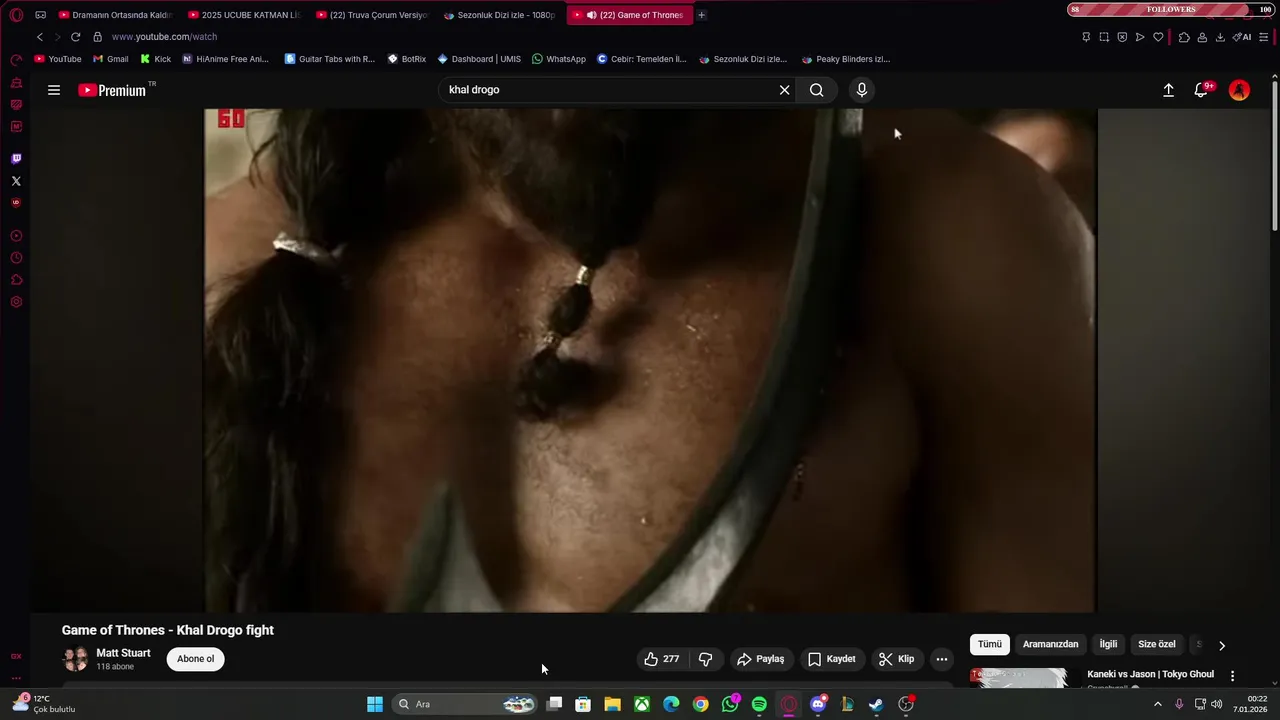The image size is (1280, 720).
Task: Open browser downloads icon
Action: coord(1222,37)
